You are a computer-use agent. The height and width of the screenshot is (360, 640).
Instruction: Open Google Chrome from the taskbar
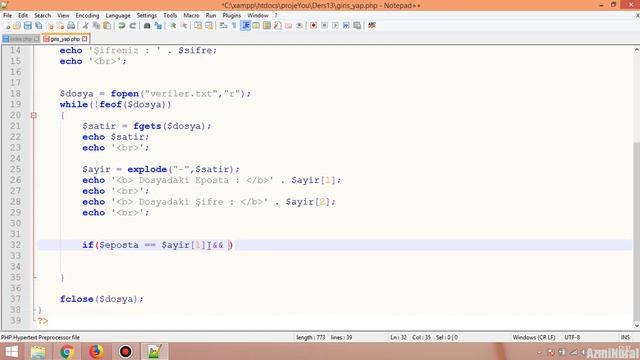coord(67,351)
